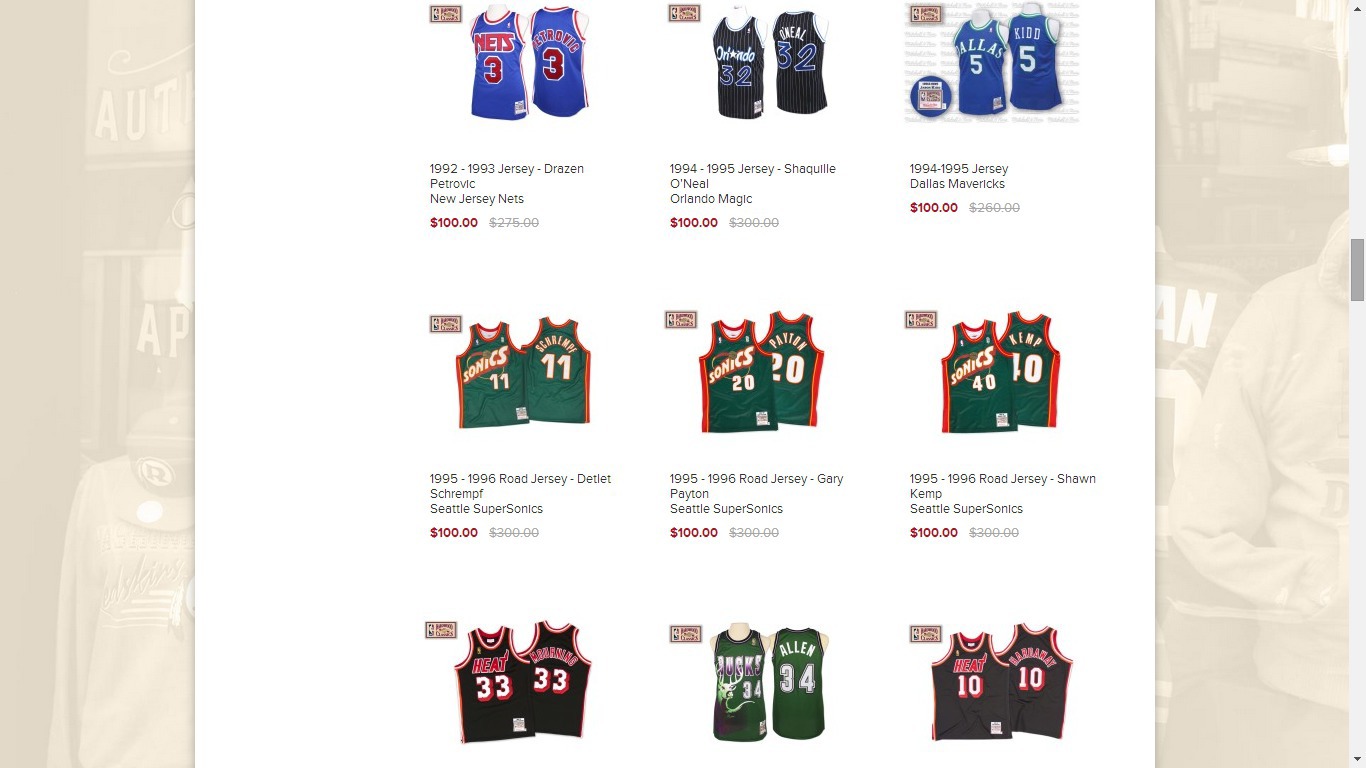Click Hardwood Classics badge on Payton jersey

(x=681, y=319)
